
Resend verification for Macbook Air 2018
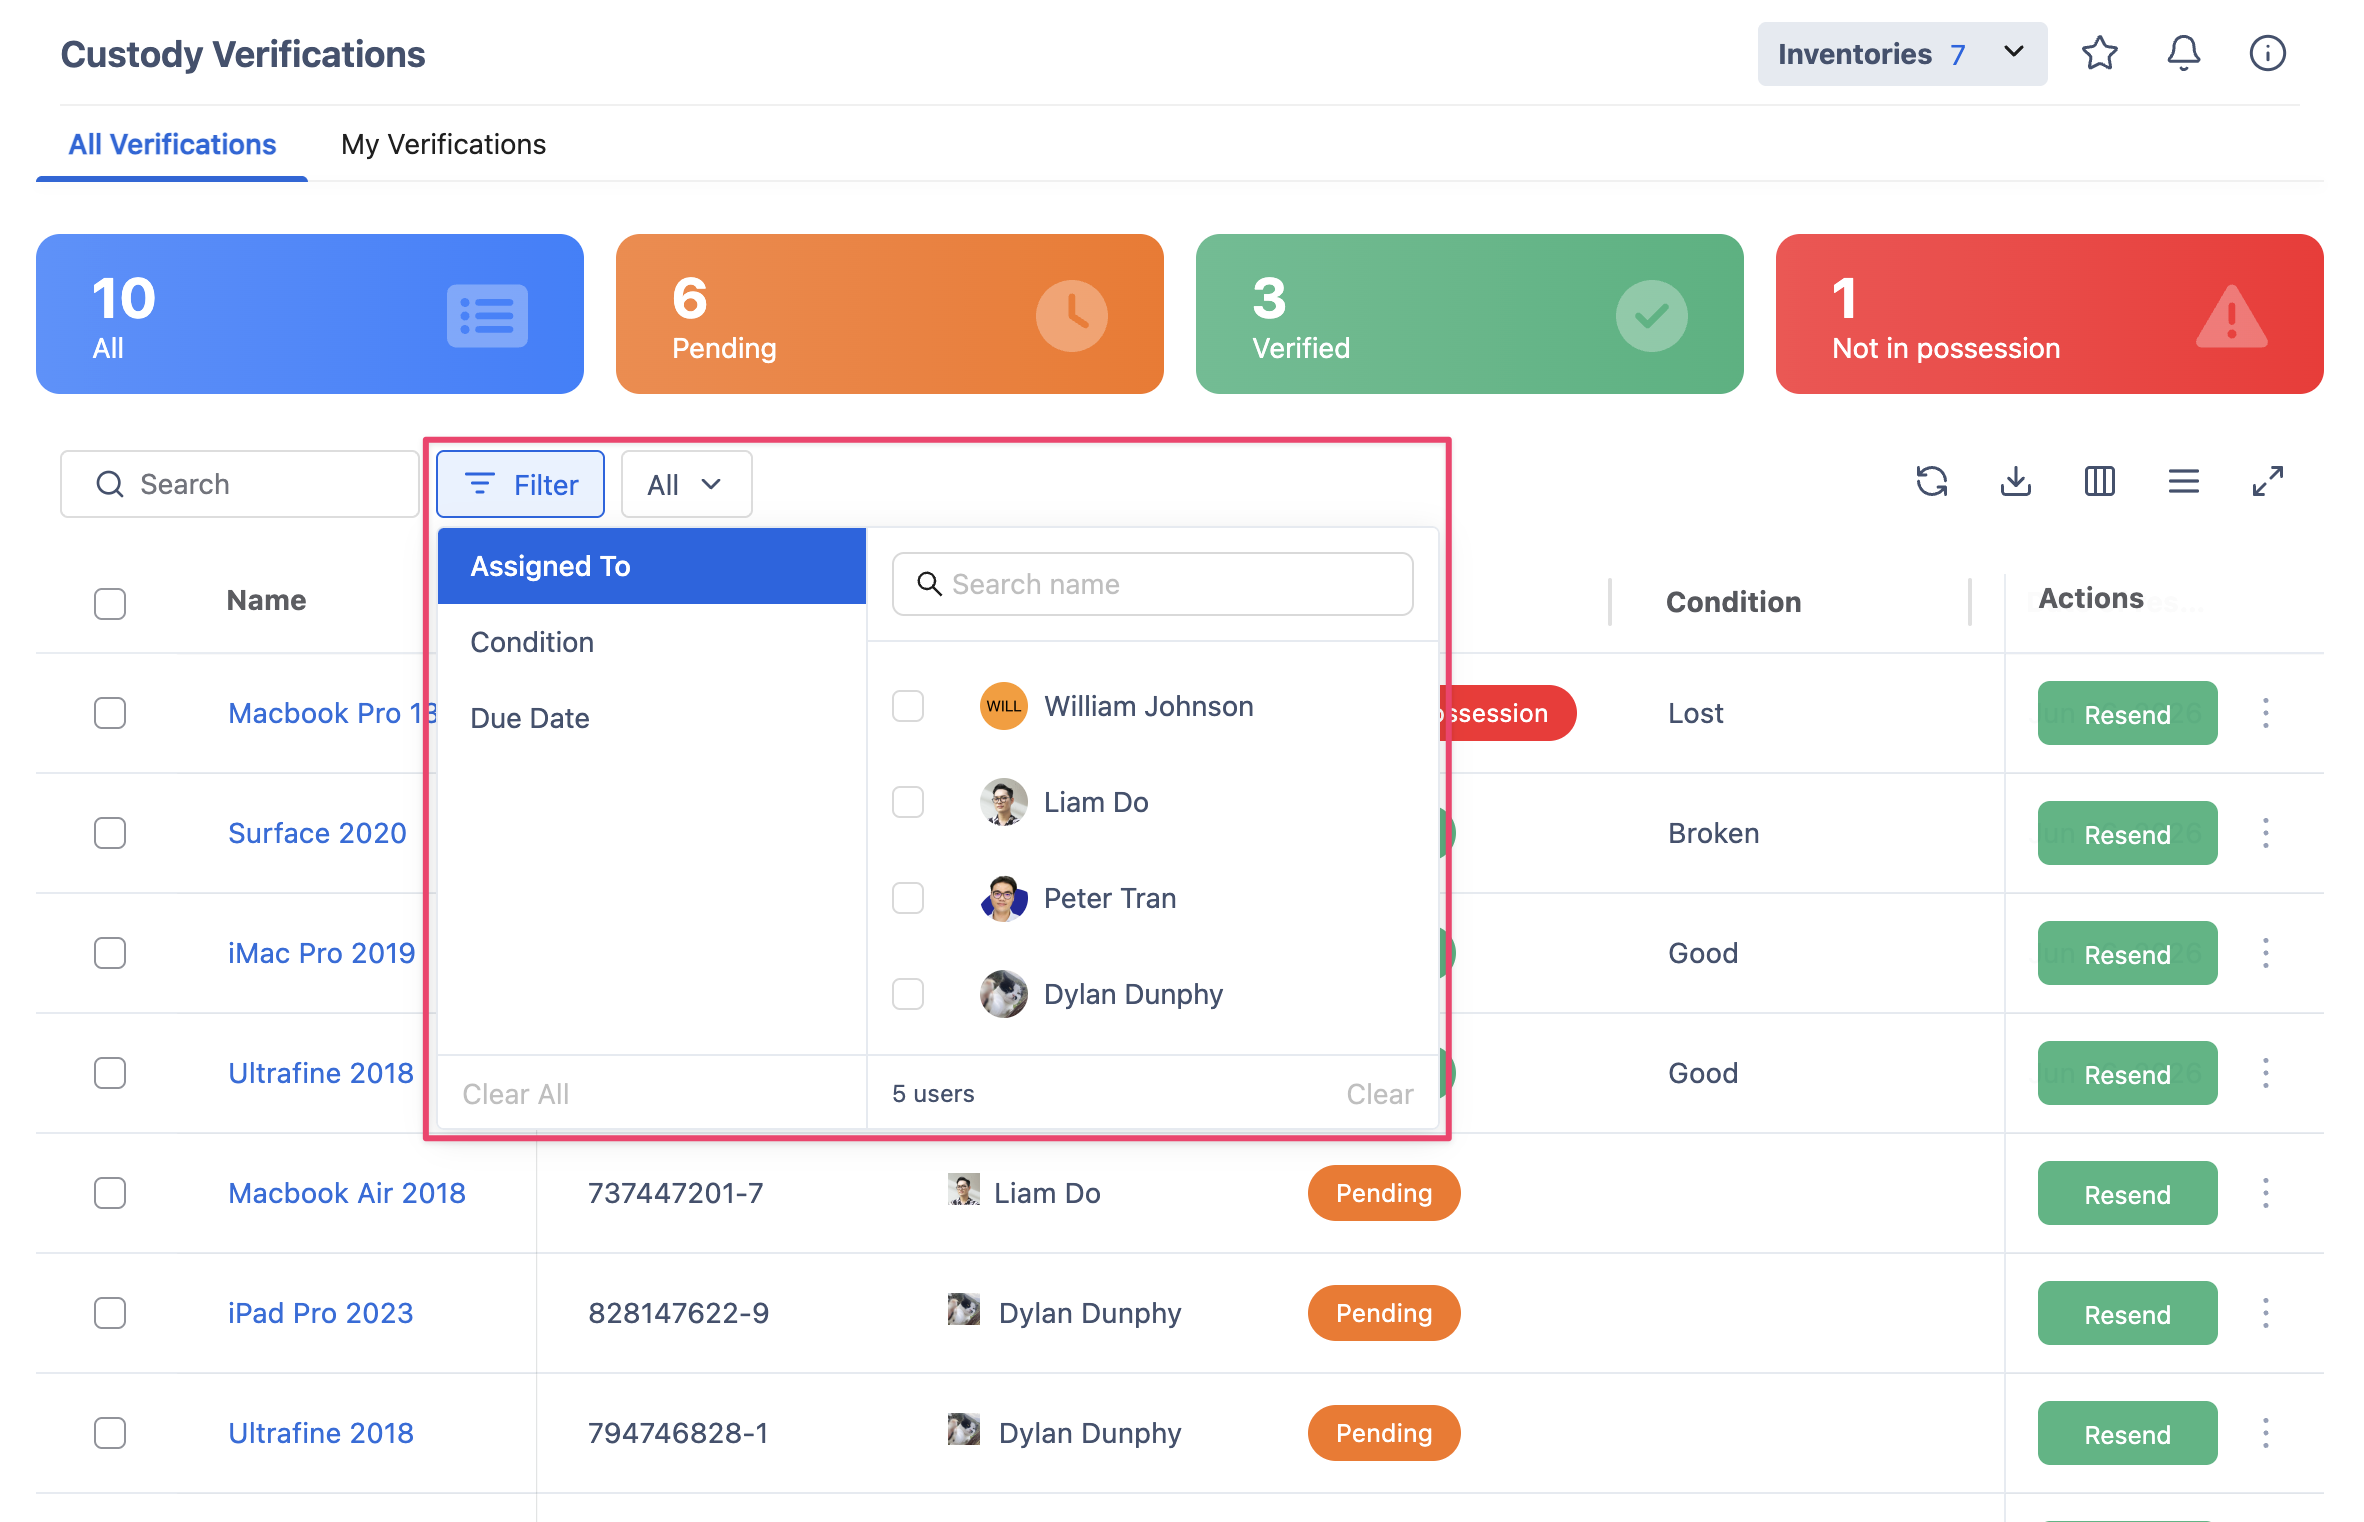[x=2127, y=1194]
